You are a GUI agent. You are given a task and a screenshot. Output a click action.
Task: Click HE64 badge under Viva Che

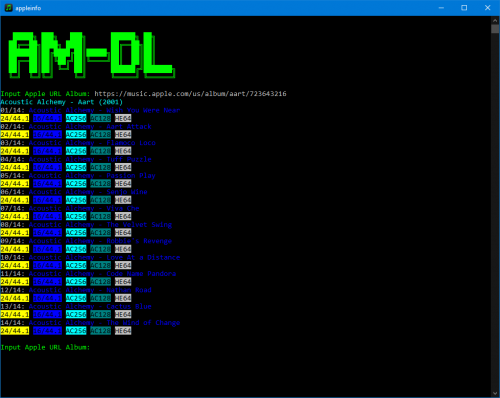123,216
